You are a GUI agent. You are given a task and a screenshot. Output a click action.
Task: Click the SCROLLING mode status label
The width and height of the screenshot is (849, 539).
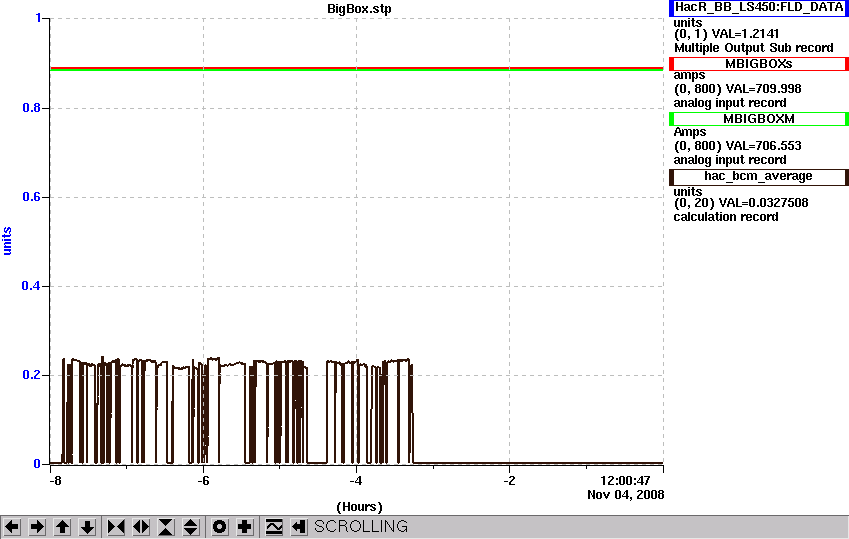pyautogui.click(x=361, y=527)
